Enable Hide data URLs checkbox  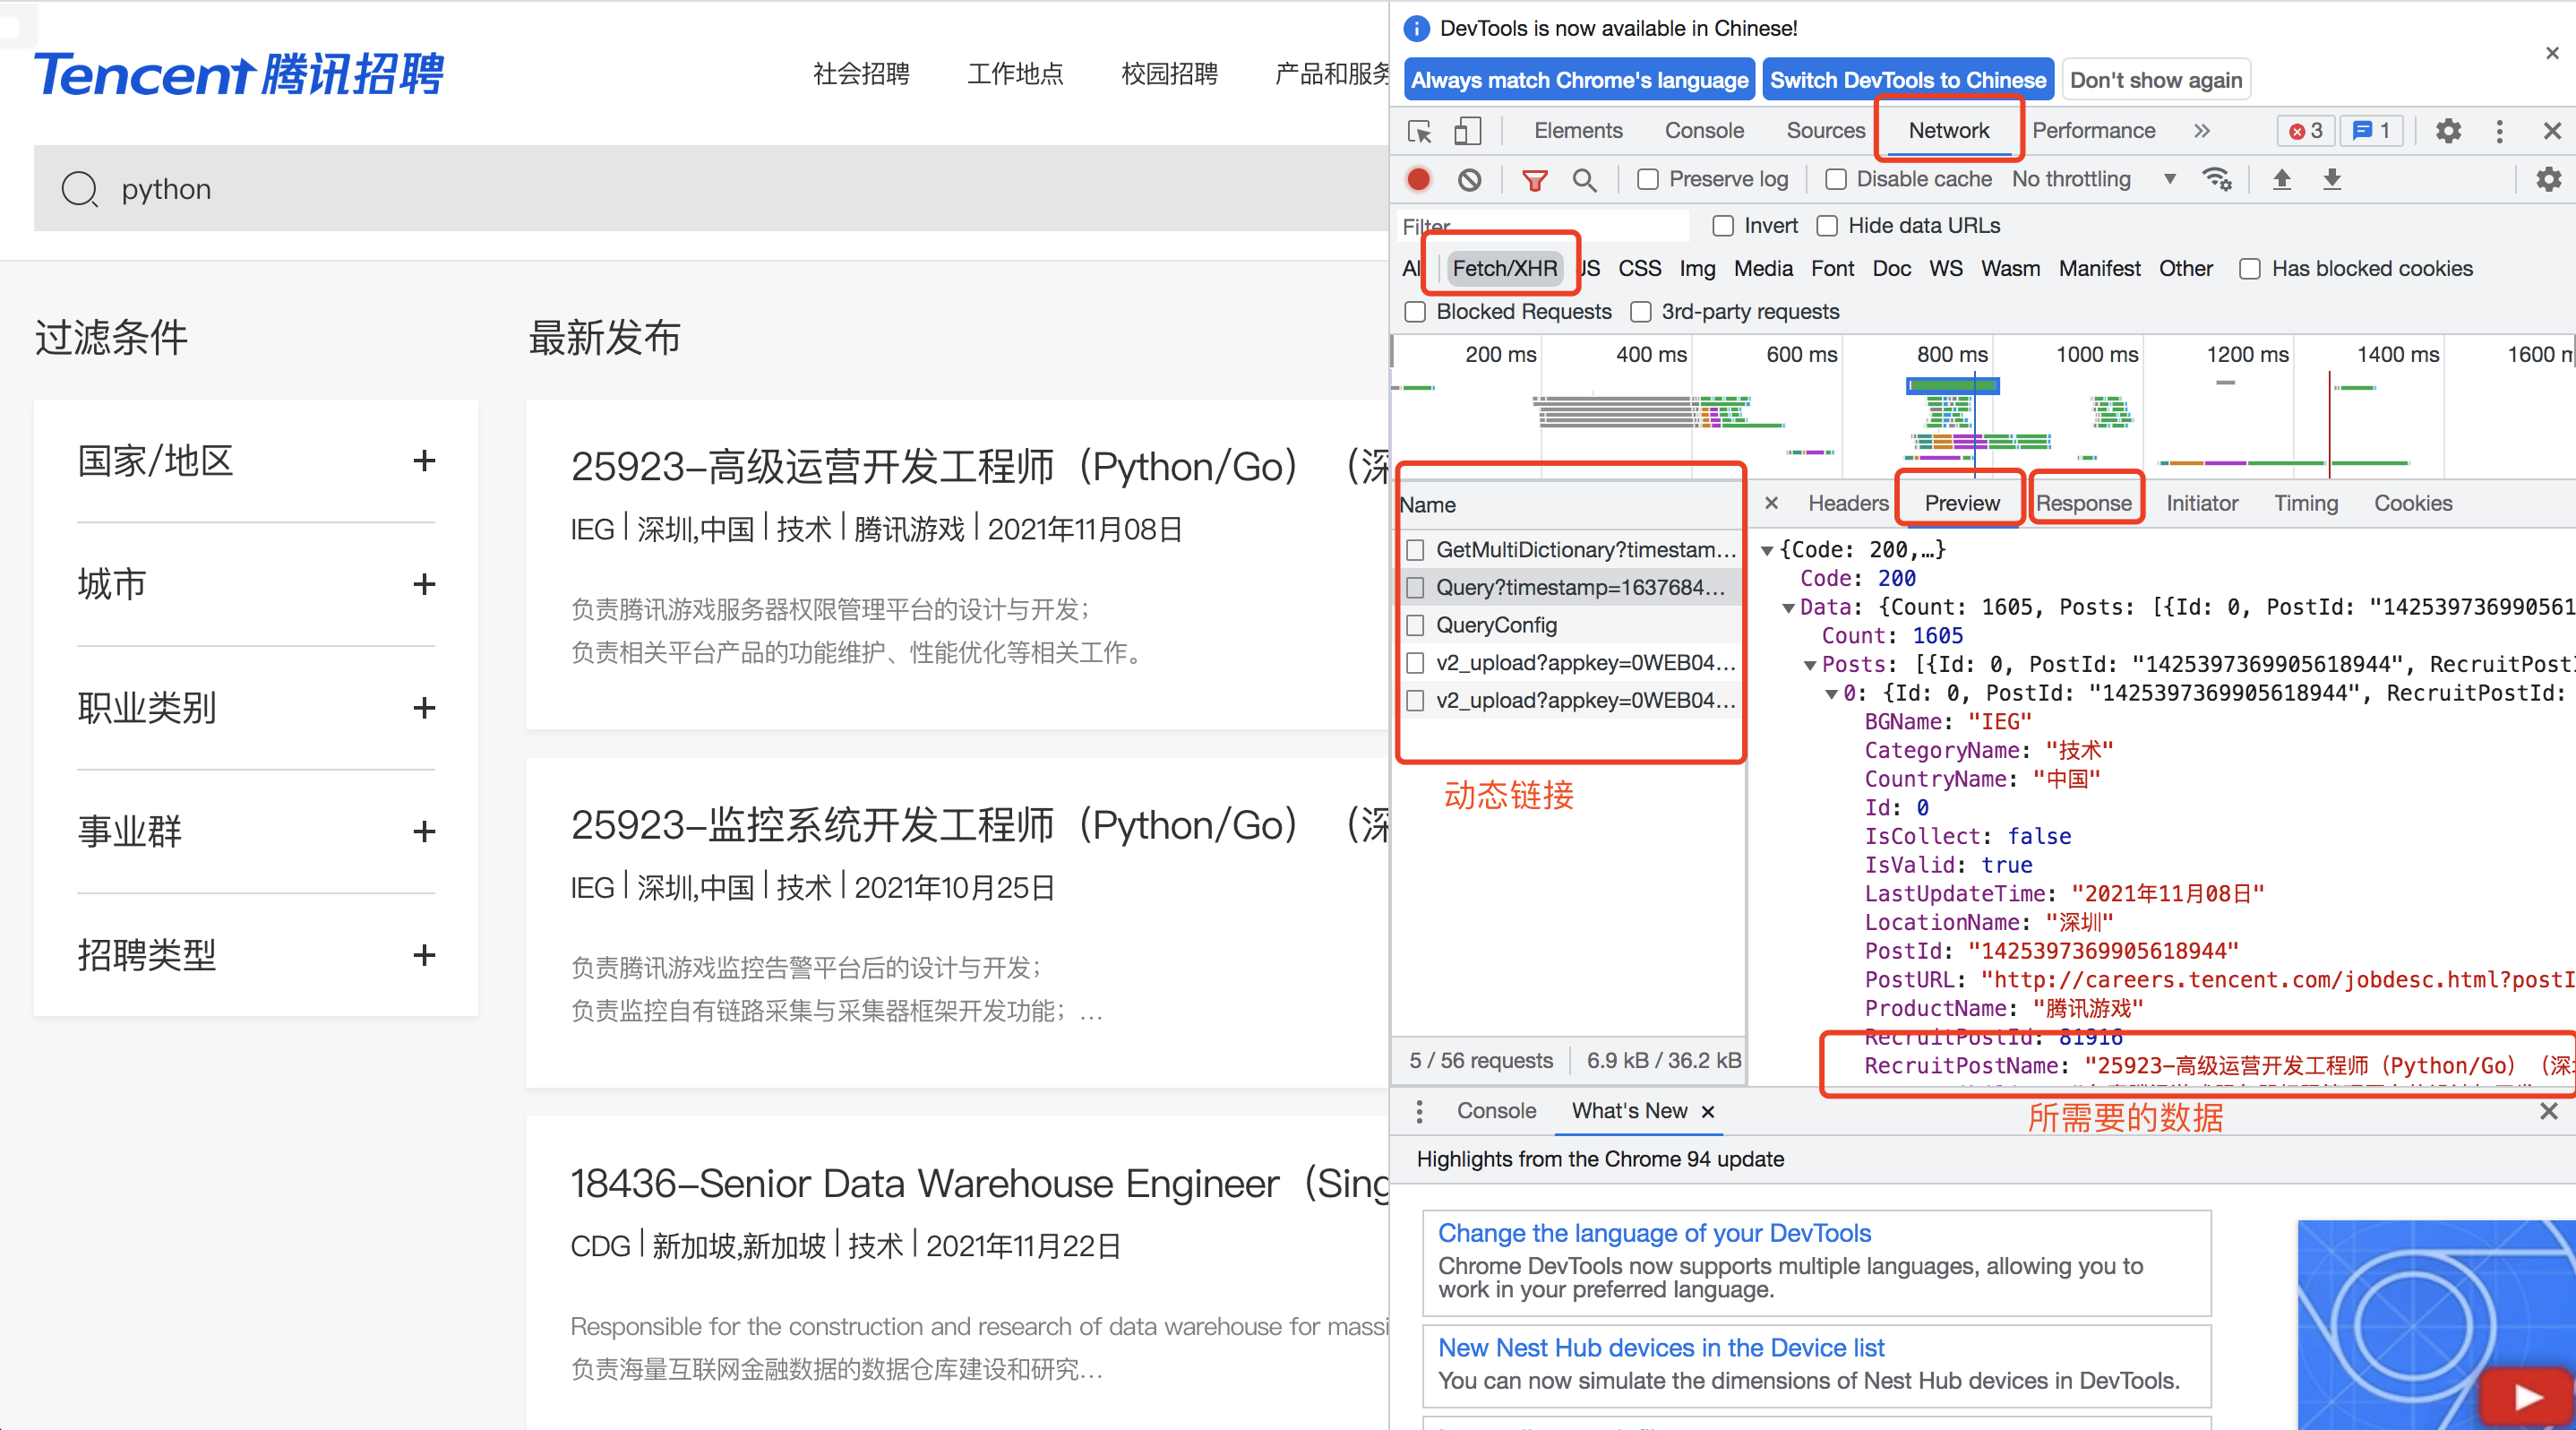point(1826,226)
